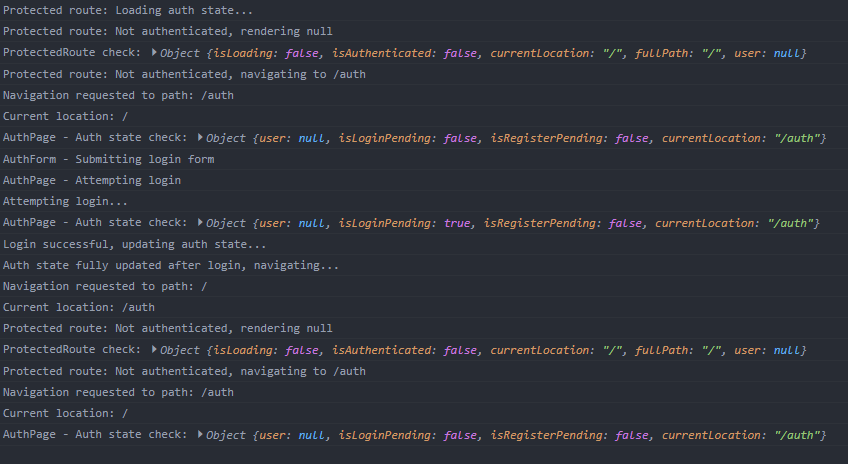Screen dimensions: 848x464
Task: Expand the second ProtectedRoute check object
Action: pos(154,350)
